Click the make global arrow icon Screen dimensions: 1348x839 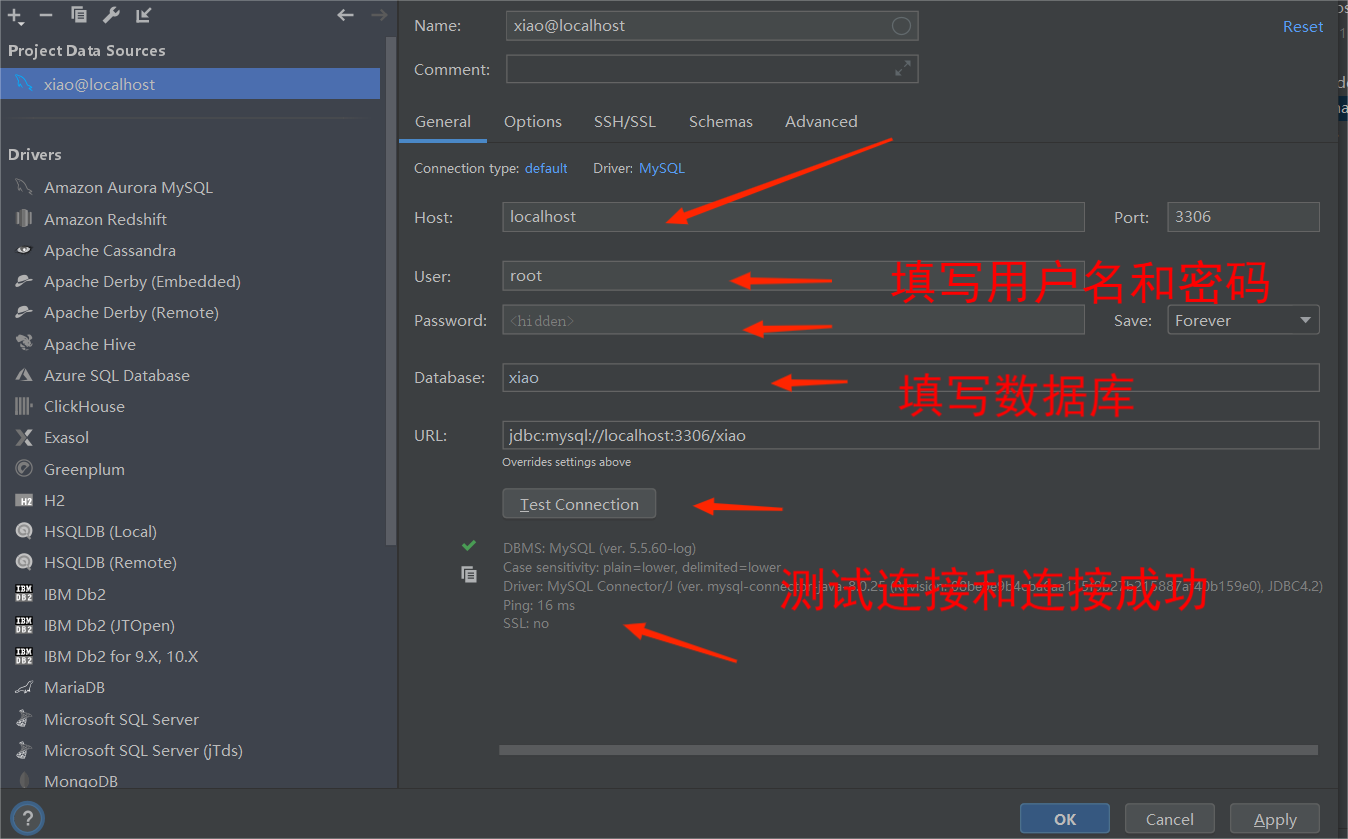click(144, 15)
